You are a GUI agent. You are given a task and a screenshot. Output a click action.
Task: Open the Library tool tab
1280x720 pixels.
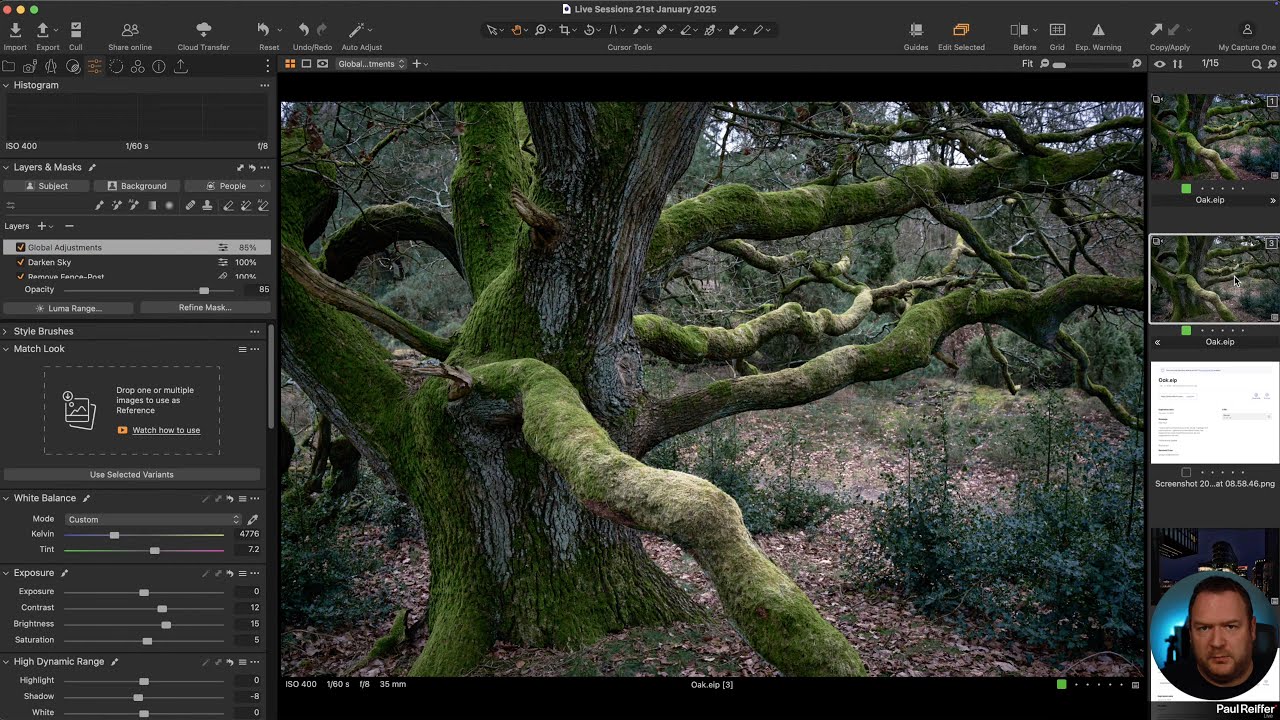click(9, 66)
